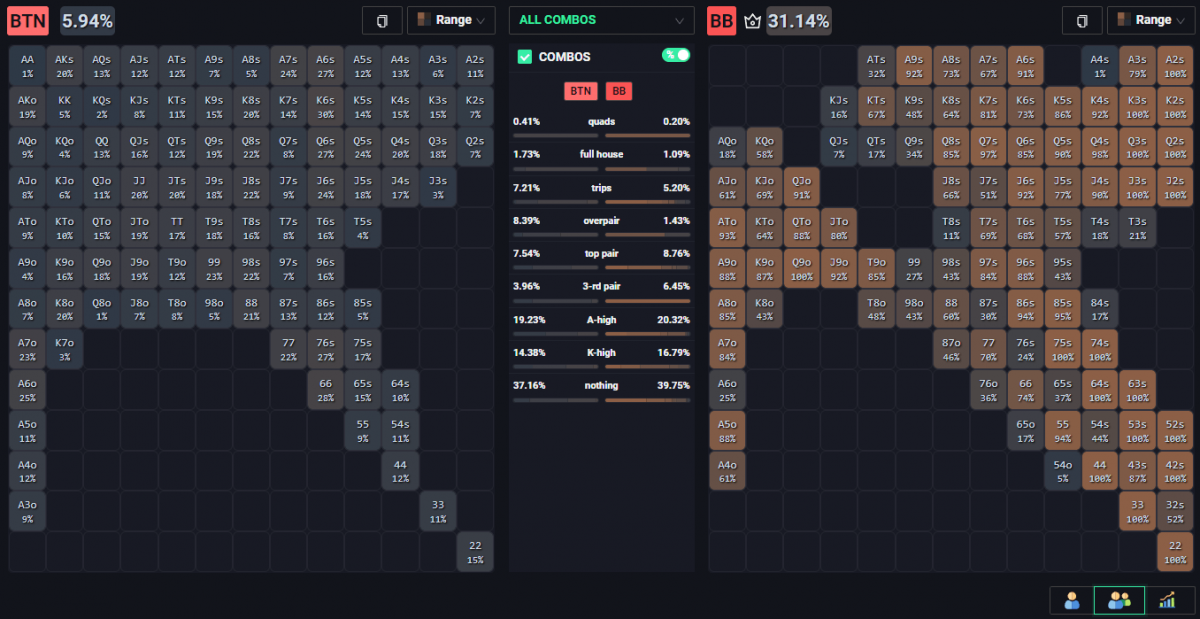Toggle the BB pill in the COMBOS panel
Screen dimensions: 1200x619
(x=619, y=91)
